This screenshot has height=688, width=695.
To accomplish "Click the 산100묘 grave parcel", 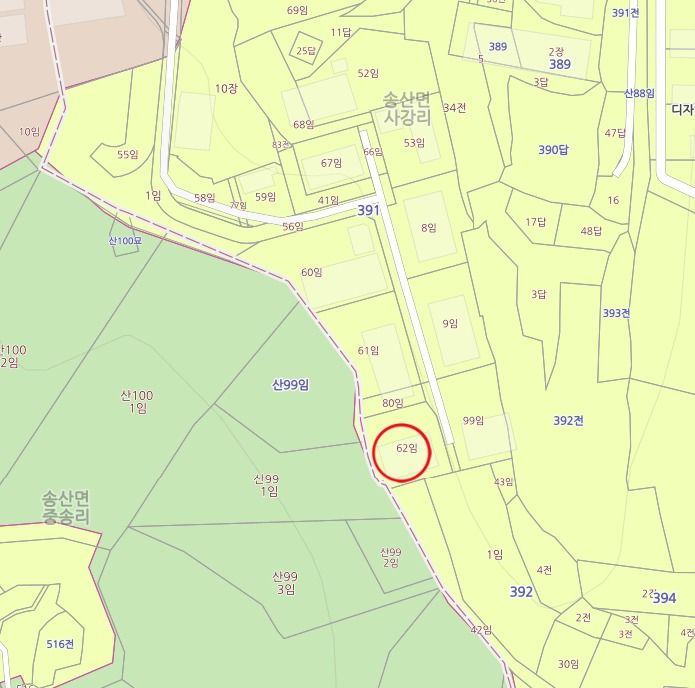I will [x=125, y=241].
